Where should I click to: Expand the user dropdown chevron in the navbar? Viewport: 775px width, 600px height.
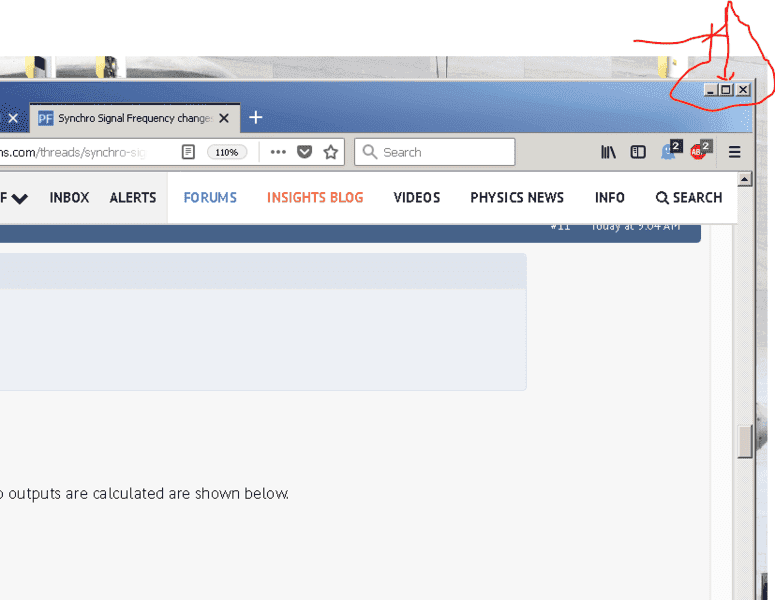(20, 199)
